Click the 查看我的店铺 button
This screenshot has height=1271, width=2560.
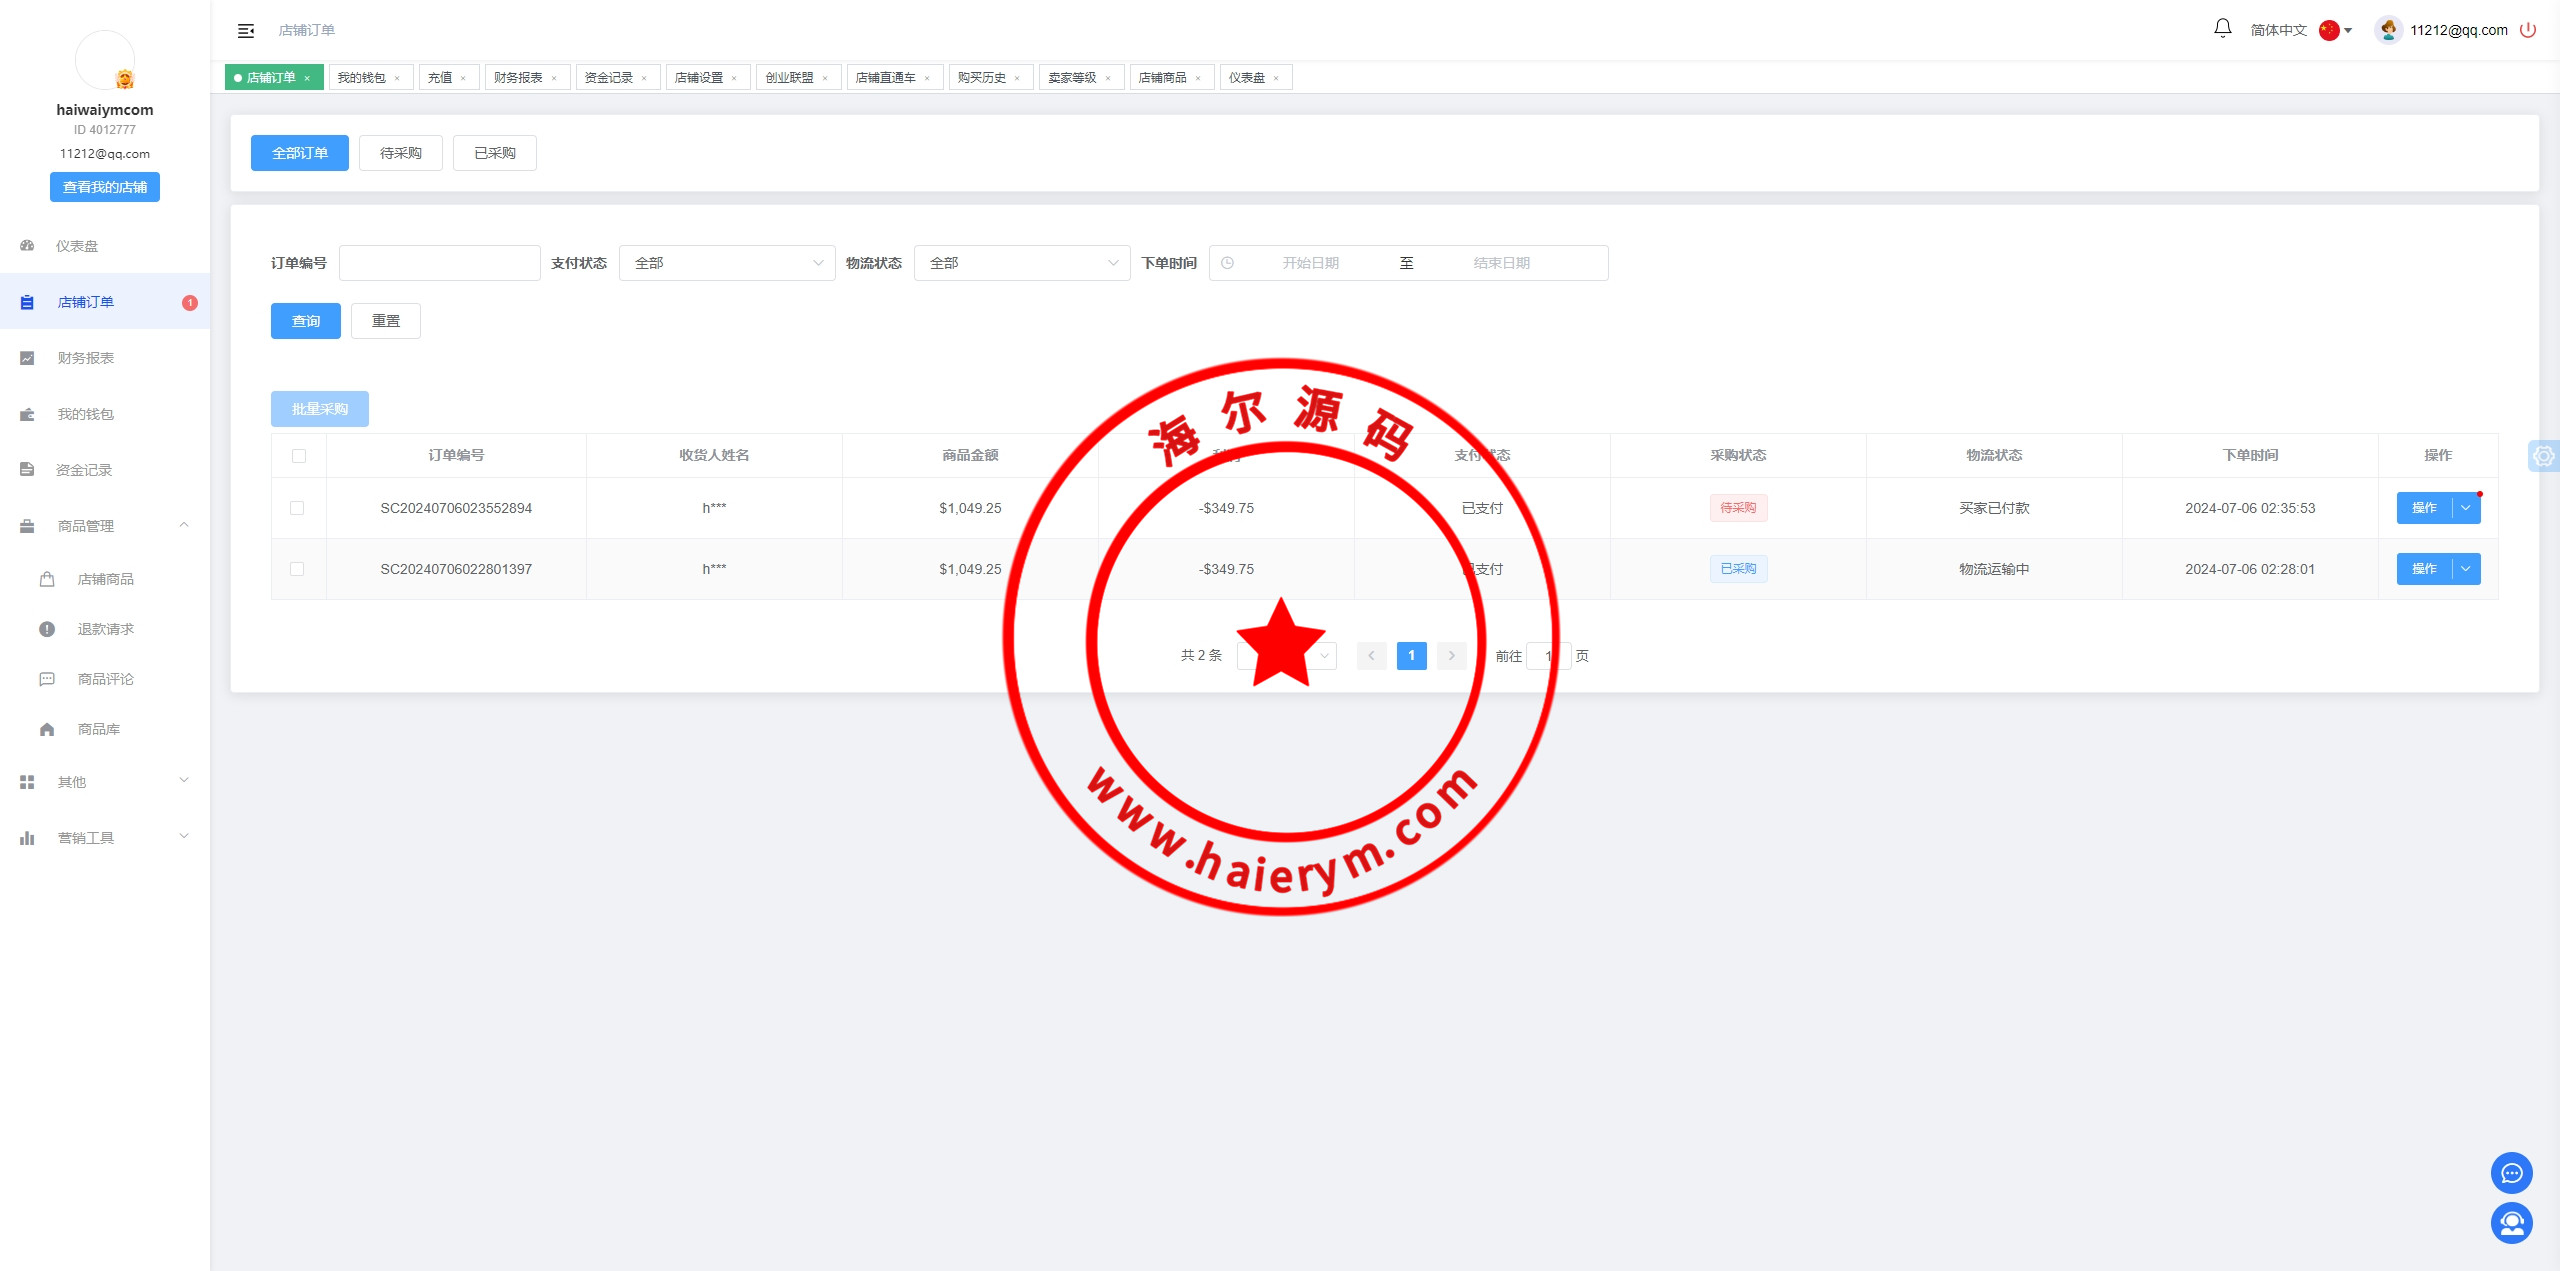(x=105, y=187)
